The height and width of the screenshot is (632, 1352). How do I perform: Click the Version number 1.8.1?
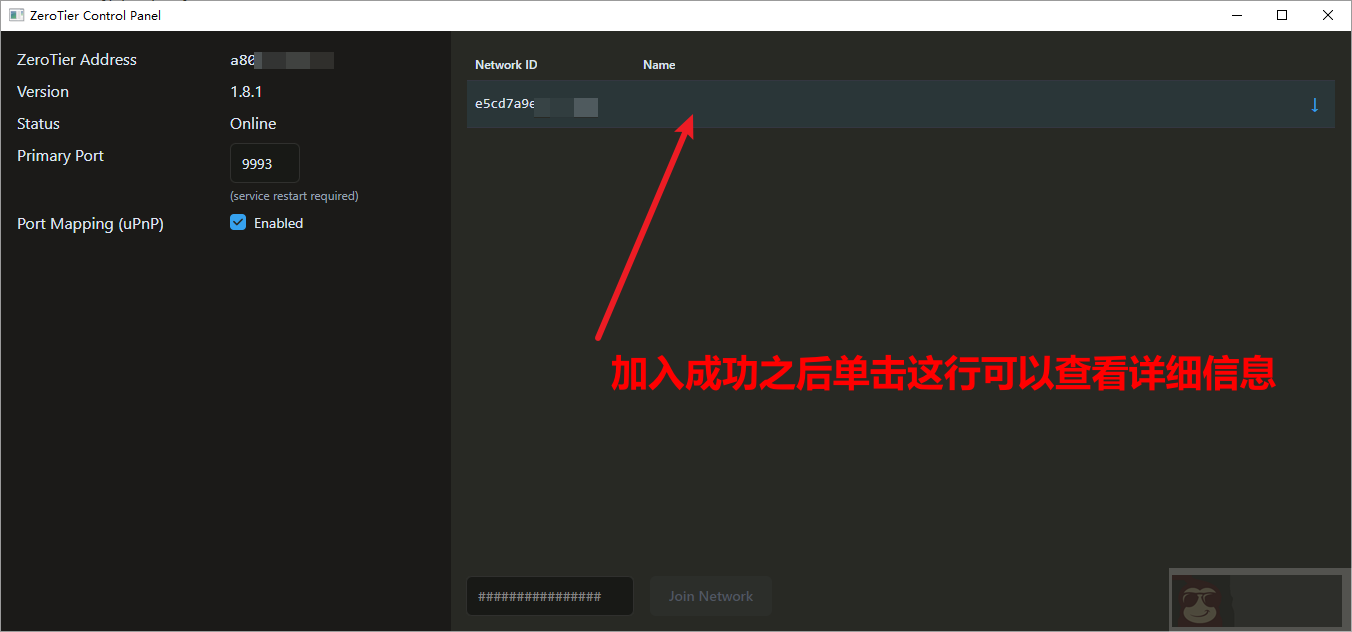pos(246,91)
